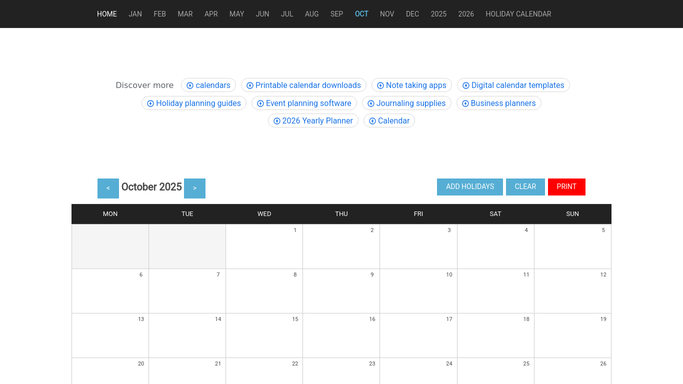Open the HOME menu item
The height and width of the screenshot is (384, 683).
click(107, 14)
